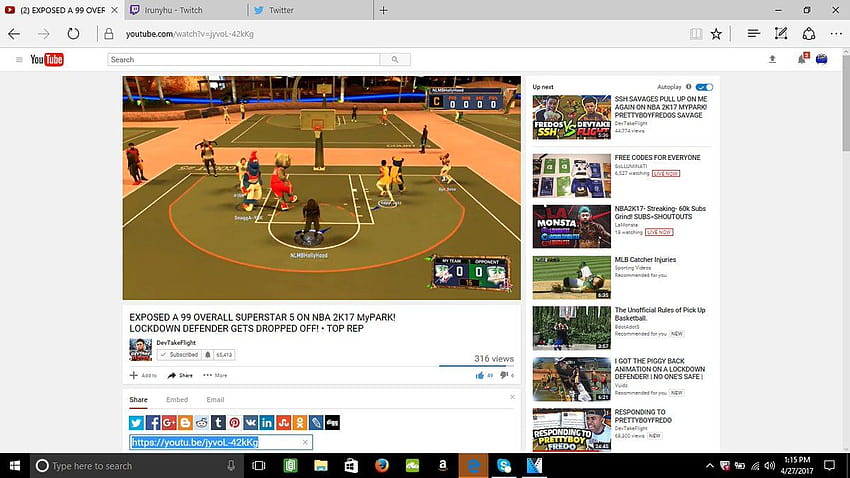This screenshot has height=478, width=850.
Task: Share video on StumbleUpon
Action: pyautogui.click(x=283, y=423)
